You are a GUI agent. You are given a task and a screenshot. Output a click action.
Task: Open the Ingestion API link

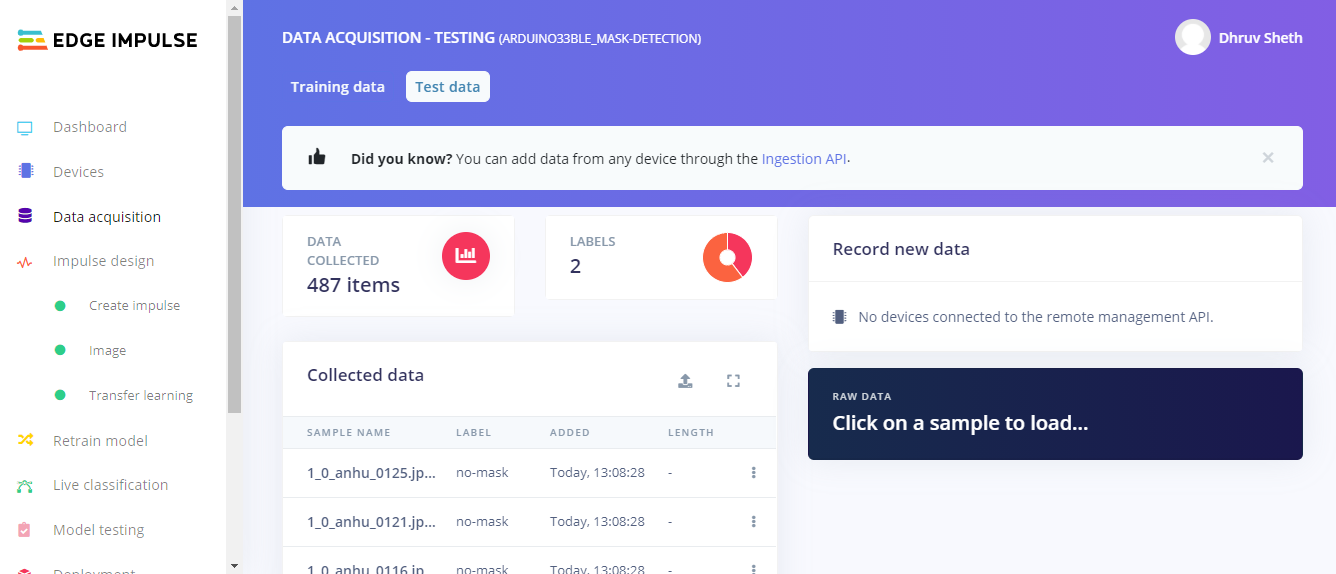[804, 158]
